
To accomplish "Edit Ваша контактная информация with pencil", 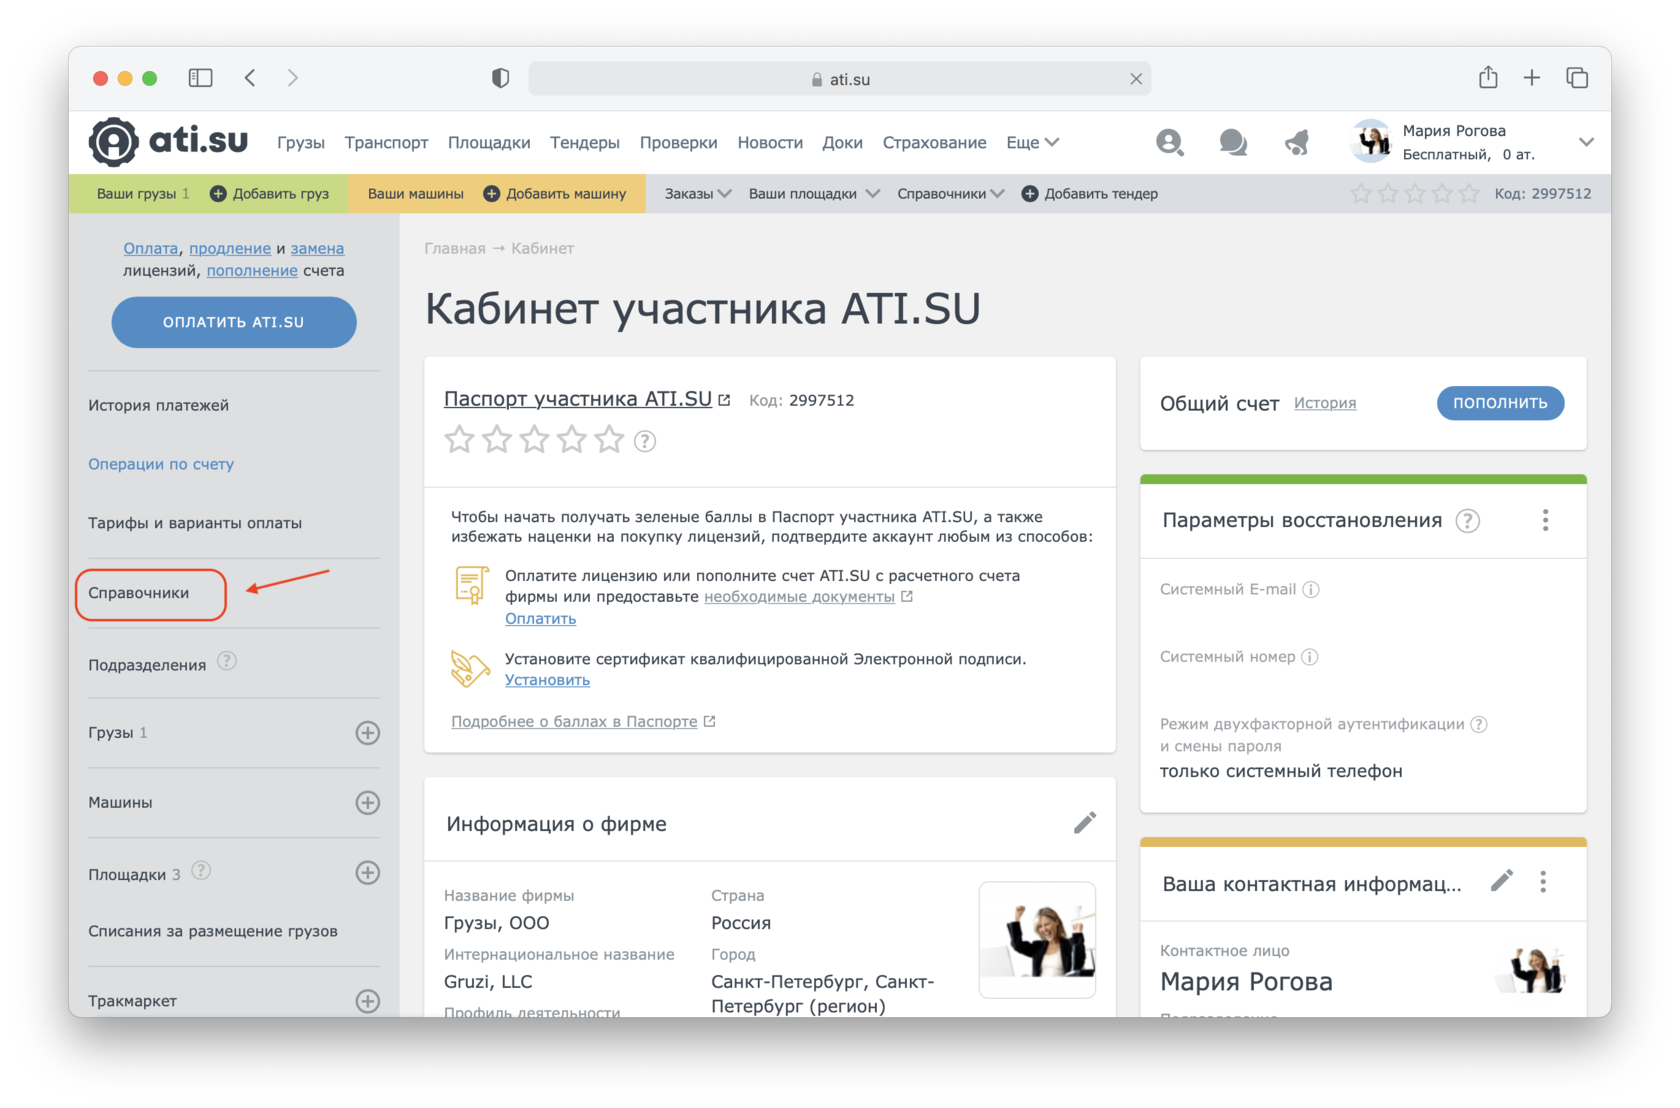I will [1501, 881].
